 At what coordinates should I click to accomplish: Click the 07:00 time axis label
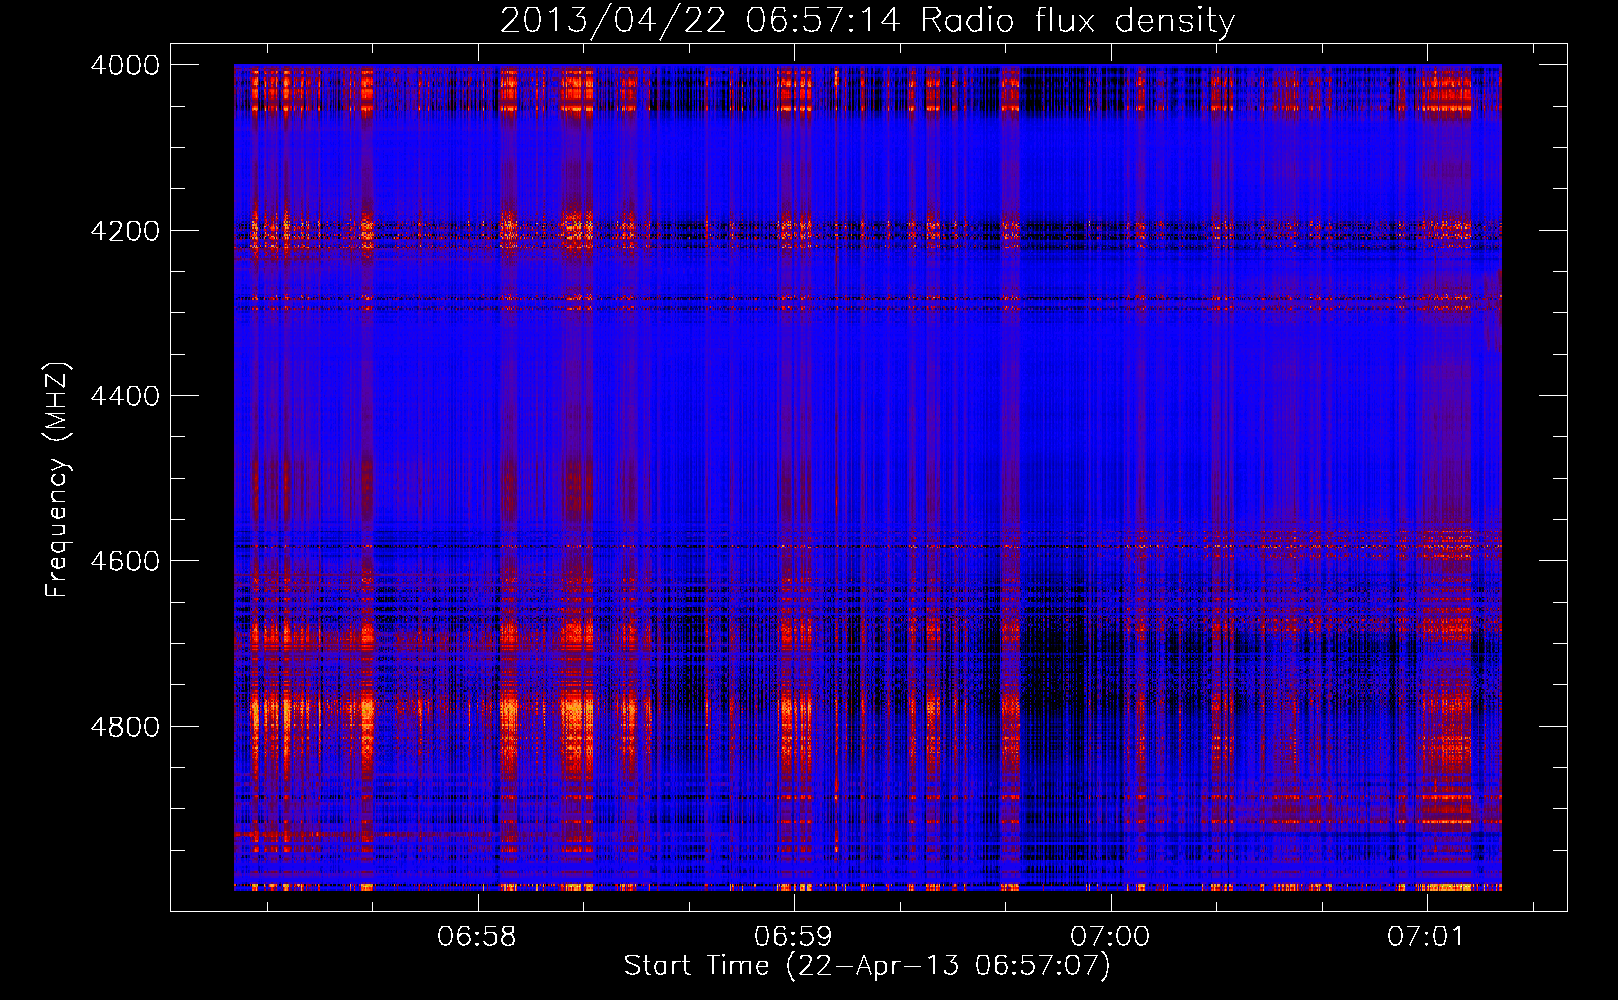pos(1110,937)
